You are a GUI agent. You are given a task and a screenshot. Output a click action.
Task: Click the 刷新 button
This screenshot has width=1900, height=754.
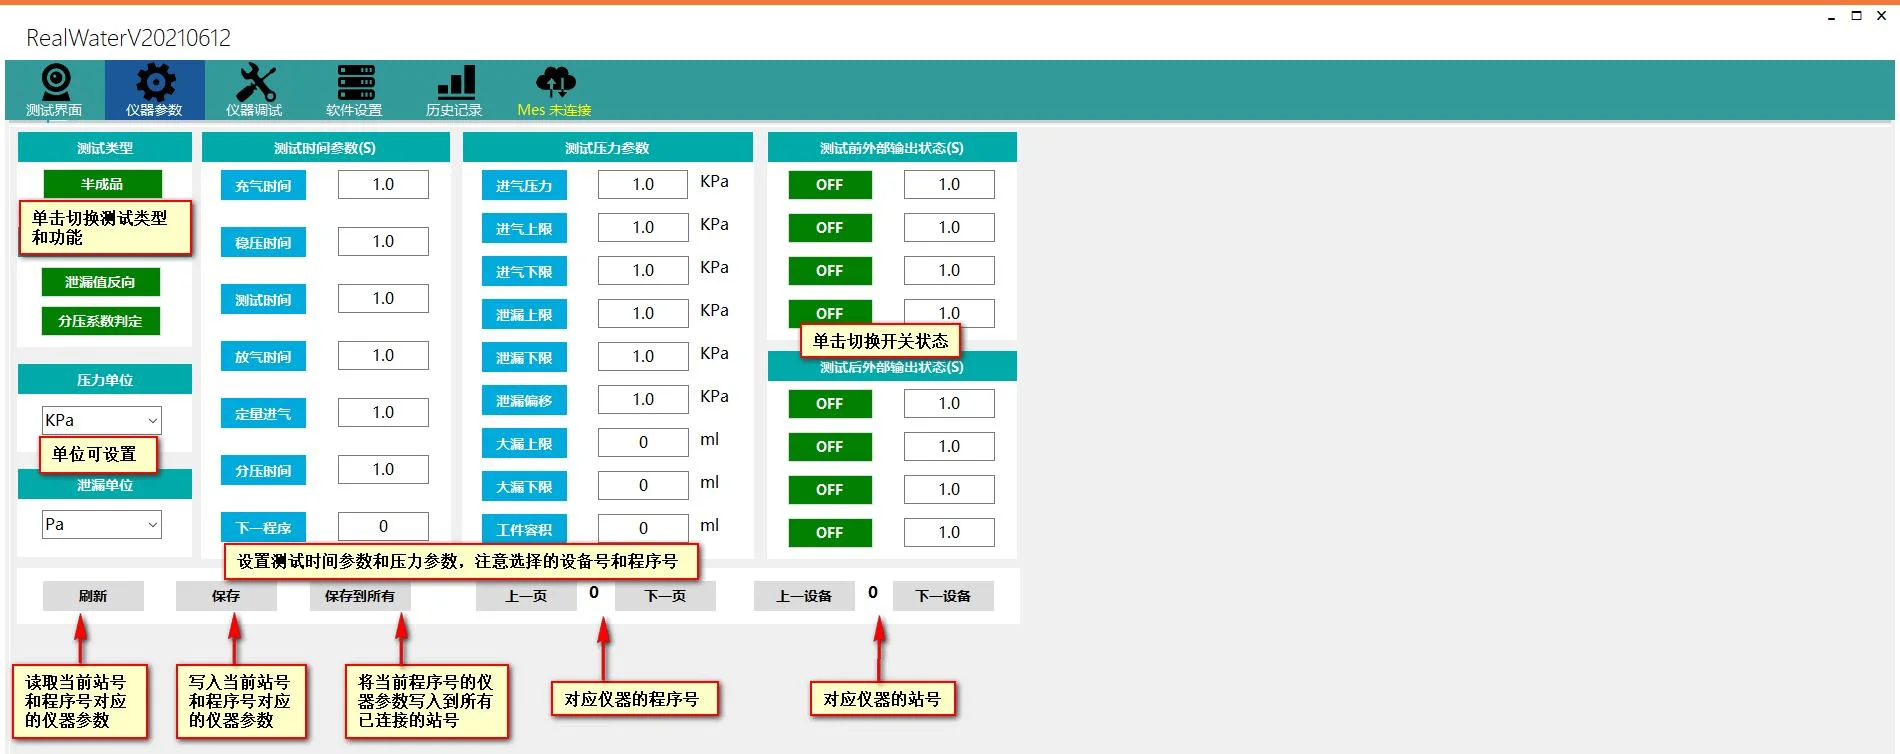tap(93, 596)
